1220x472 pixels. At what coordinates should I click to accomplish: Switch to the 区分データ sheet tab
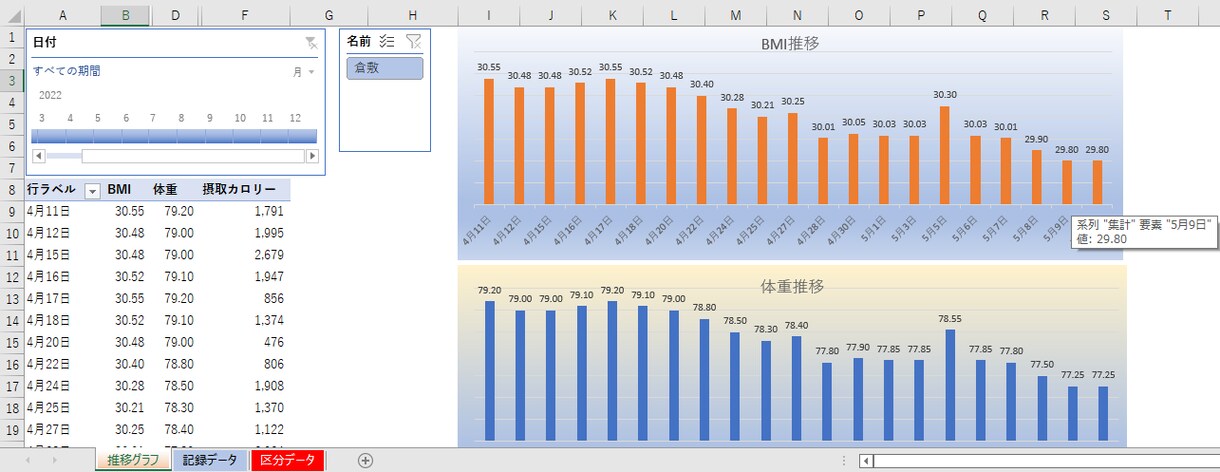[x=288, y=460]
